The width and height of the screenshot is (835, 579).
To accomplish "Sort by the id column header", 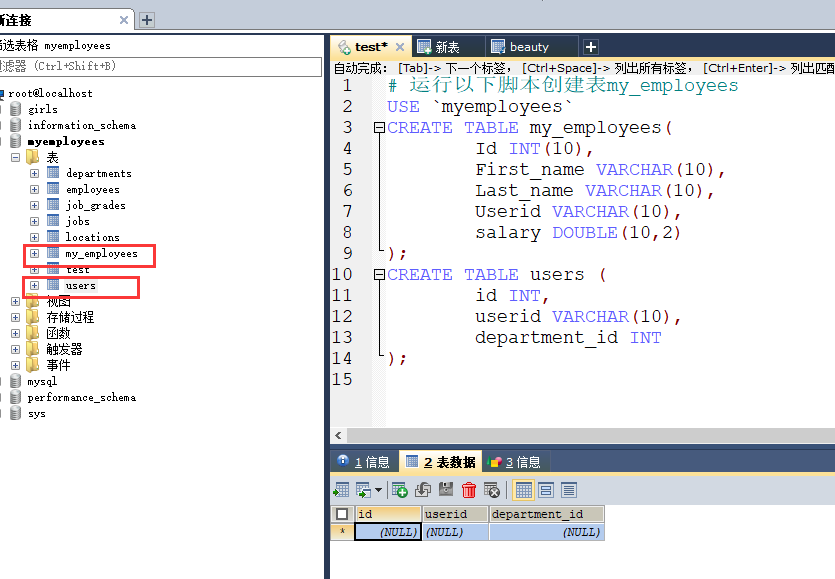I will click(x=388, y=514).
